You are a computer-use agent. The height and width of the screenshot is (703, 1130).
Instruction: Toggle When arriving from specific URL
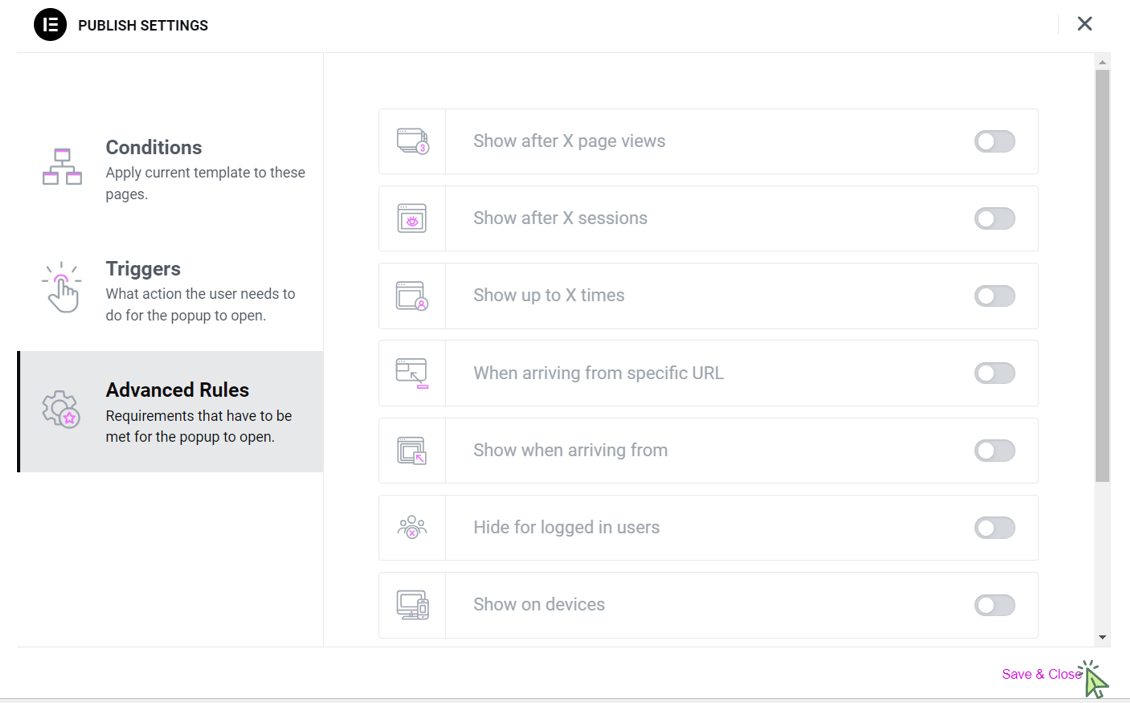tap(995, 373)
